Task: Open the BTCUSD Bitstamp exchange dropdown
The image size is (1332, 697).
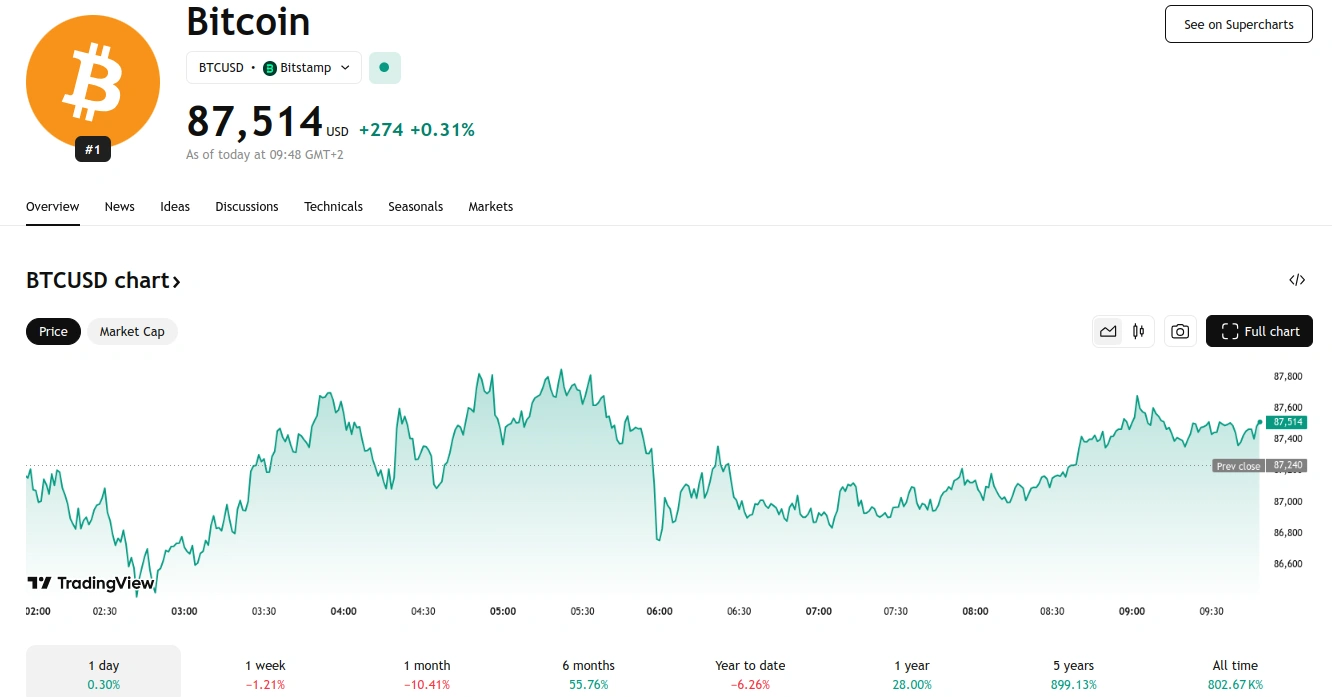Action: tap(274, 68)
